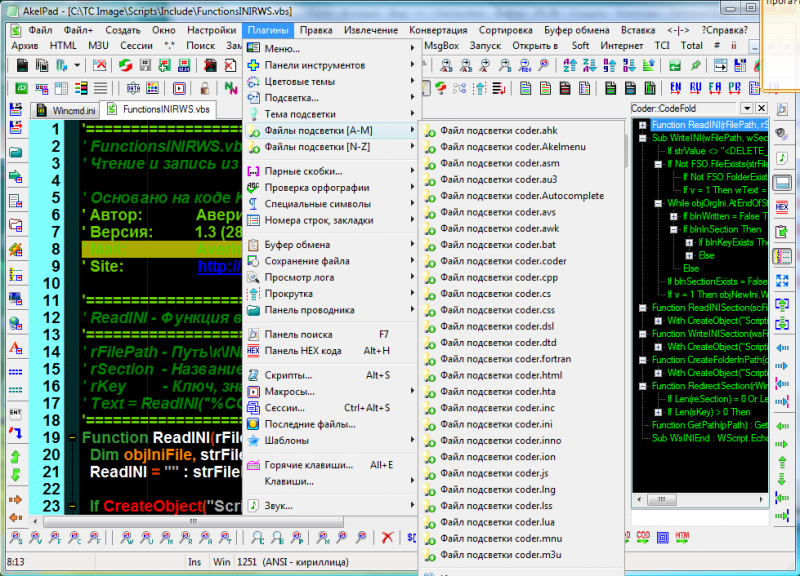This screenshot has height=576, width=800.
Task: Open the Плагины menu in menu bar
Action: [268, 30]
